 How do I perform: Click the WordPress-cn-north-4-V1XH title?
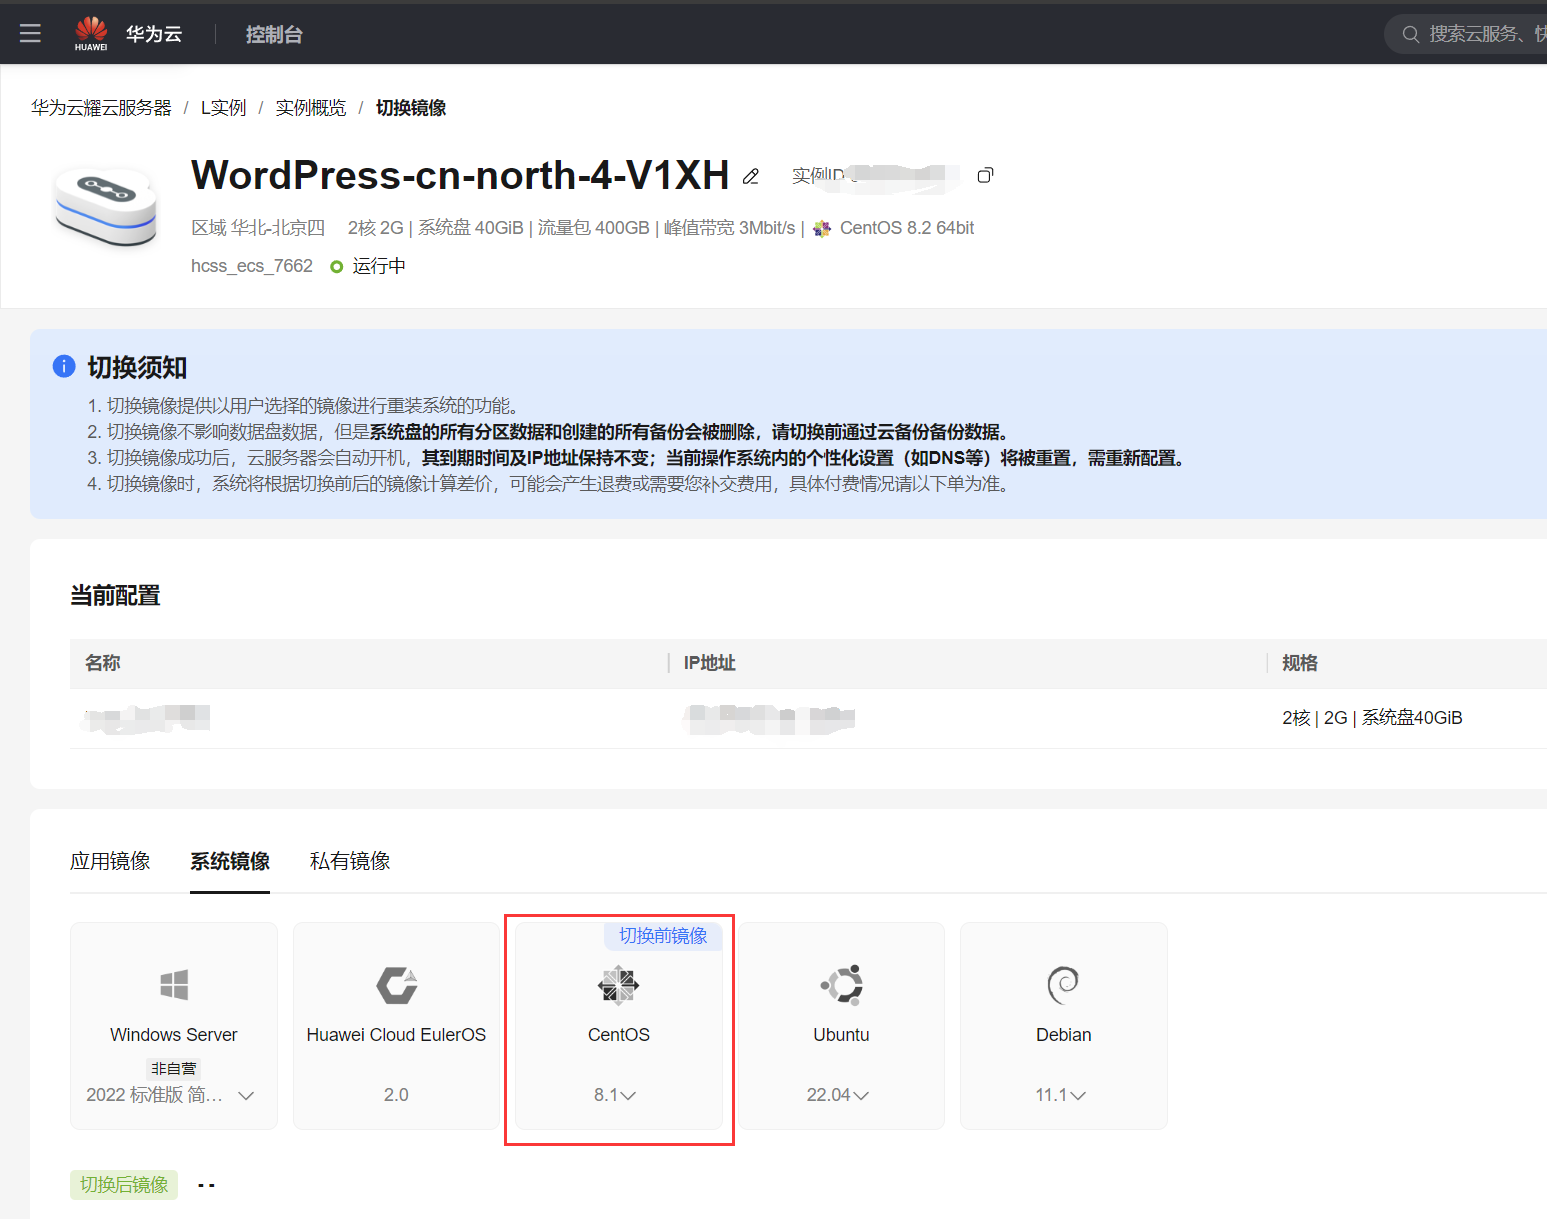460,175
